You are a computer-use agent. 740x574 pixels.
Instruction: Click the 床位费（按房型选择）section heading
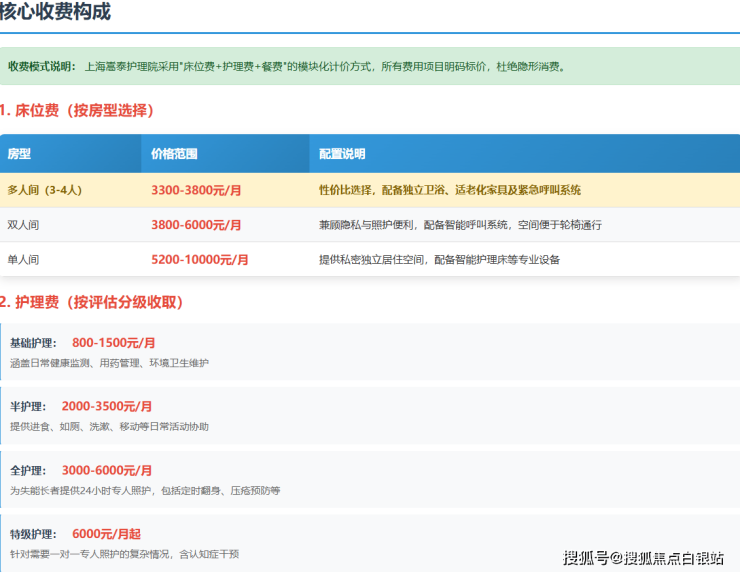(x=78, y=110)
